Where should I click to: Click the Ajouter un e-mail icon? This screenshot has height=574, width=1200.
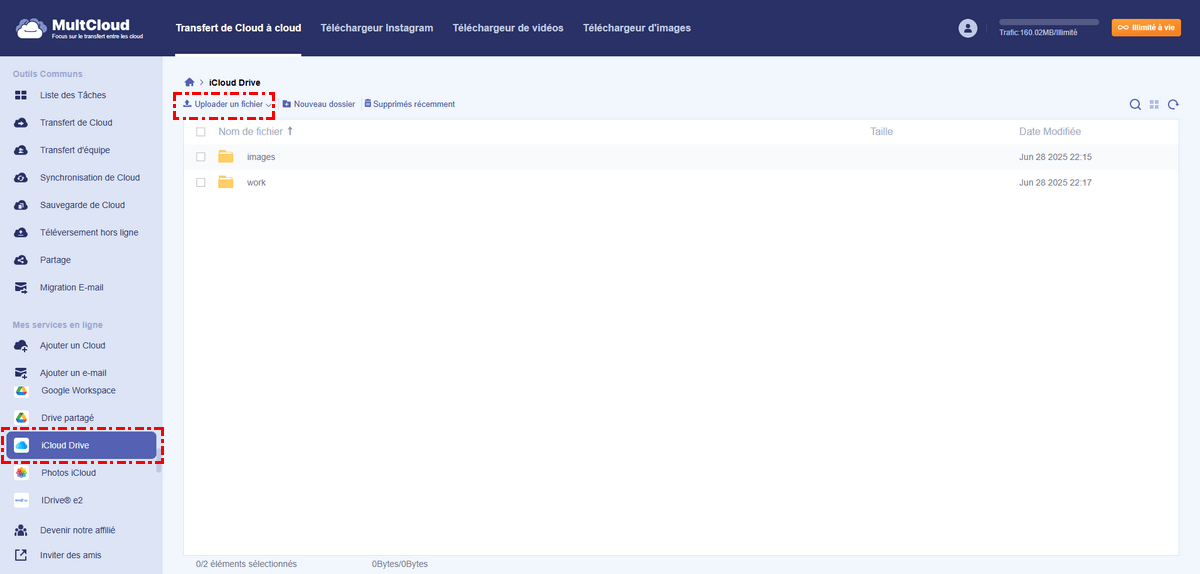(x=21, y=373)
